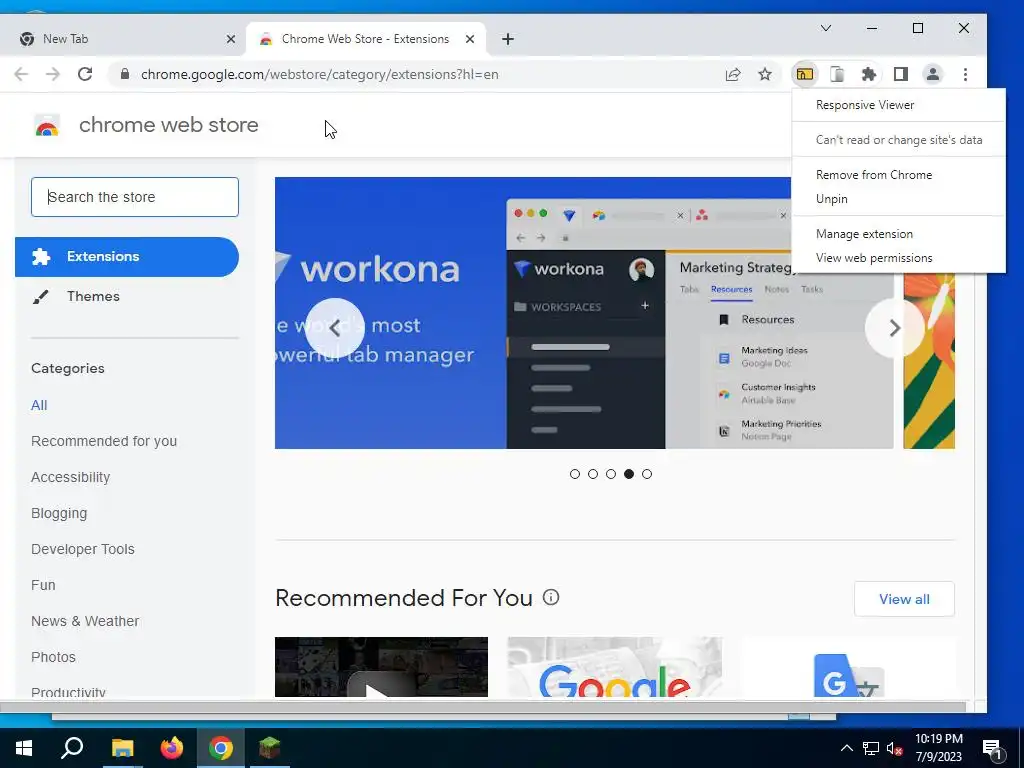Open the News & Weather category
Image resolution: width=1024 pixels, height=768 pixels.
(x=85, y=621)
